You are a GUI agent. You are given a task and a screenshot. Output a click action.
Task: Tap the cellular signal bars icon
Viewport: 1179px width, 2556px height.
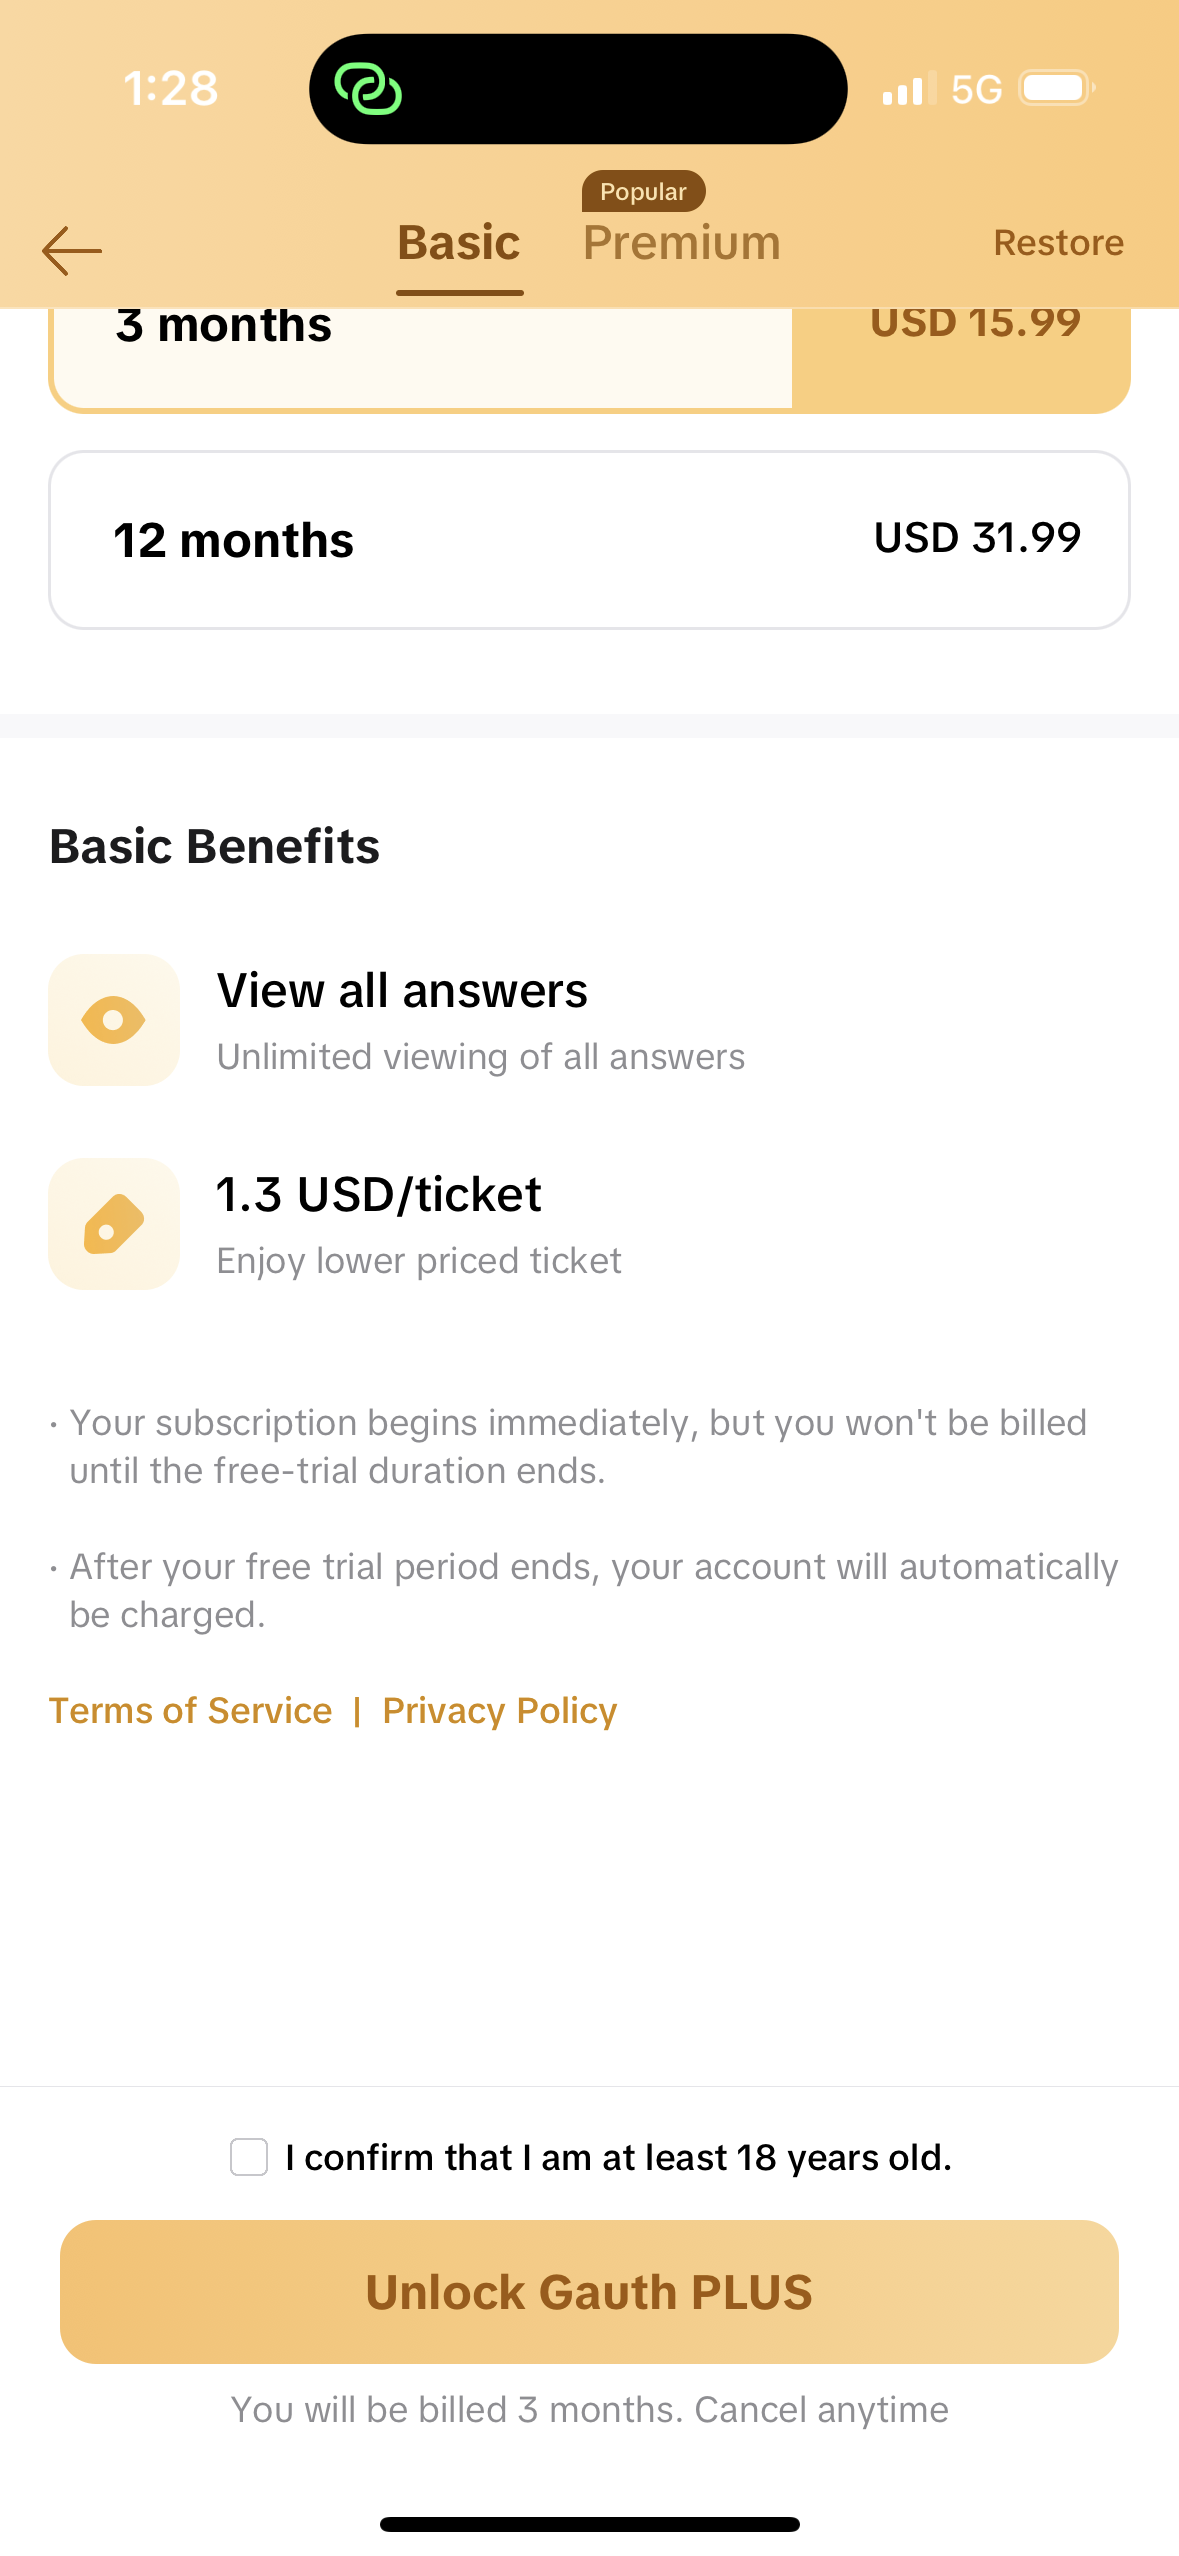click(908, 90)
